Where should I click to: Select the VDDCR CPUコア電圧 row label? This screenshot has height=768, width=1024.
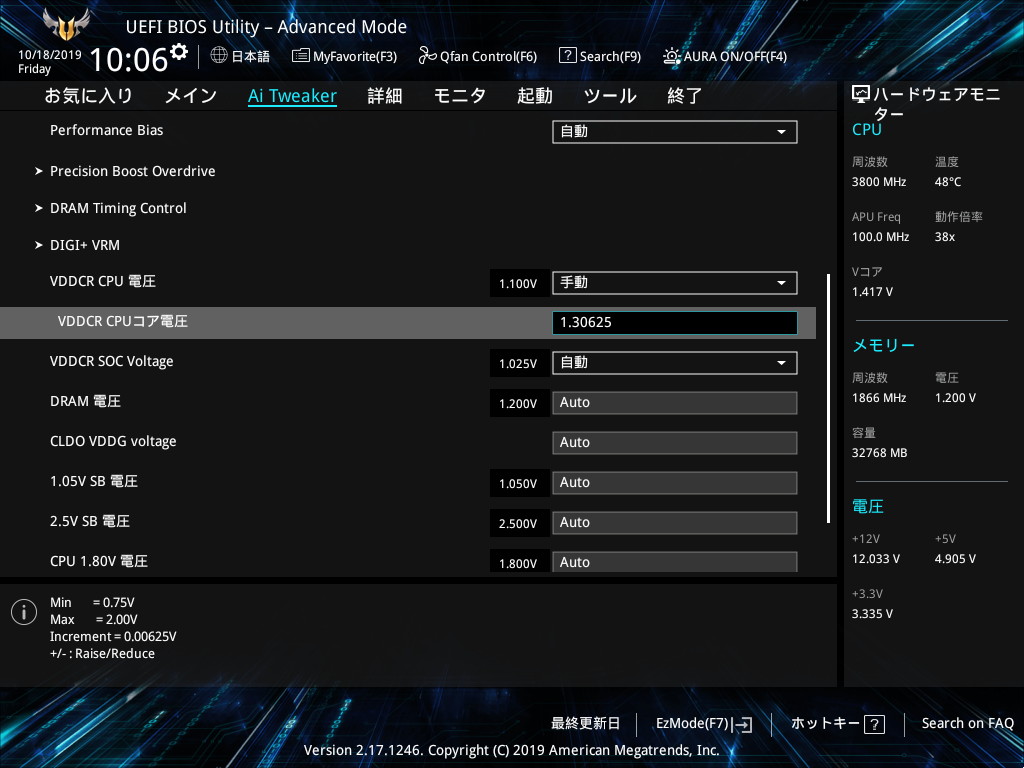(123, 321)
